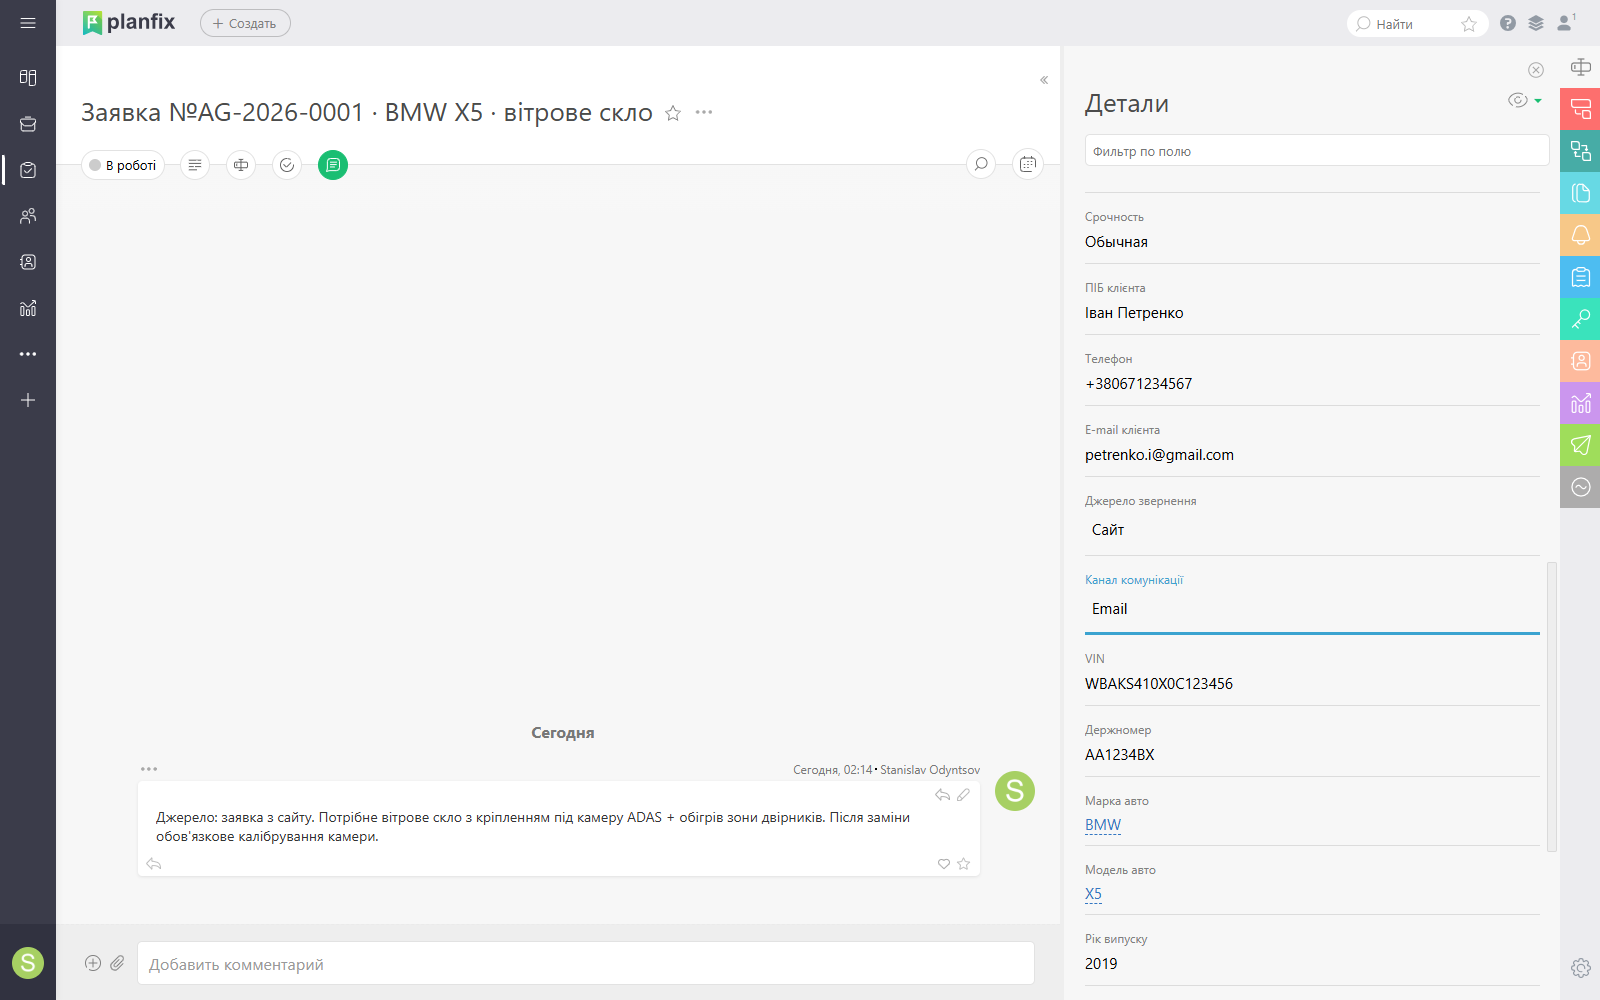
Task: Open the task title more-options ellipsis
Action: 704,112
